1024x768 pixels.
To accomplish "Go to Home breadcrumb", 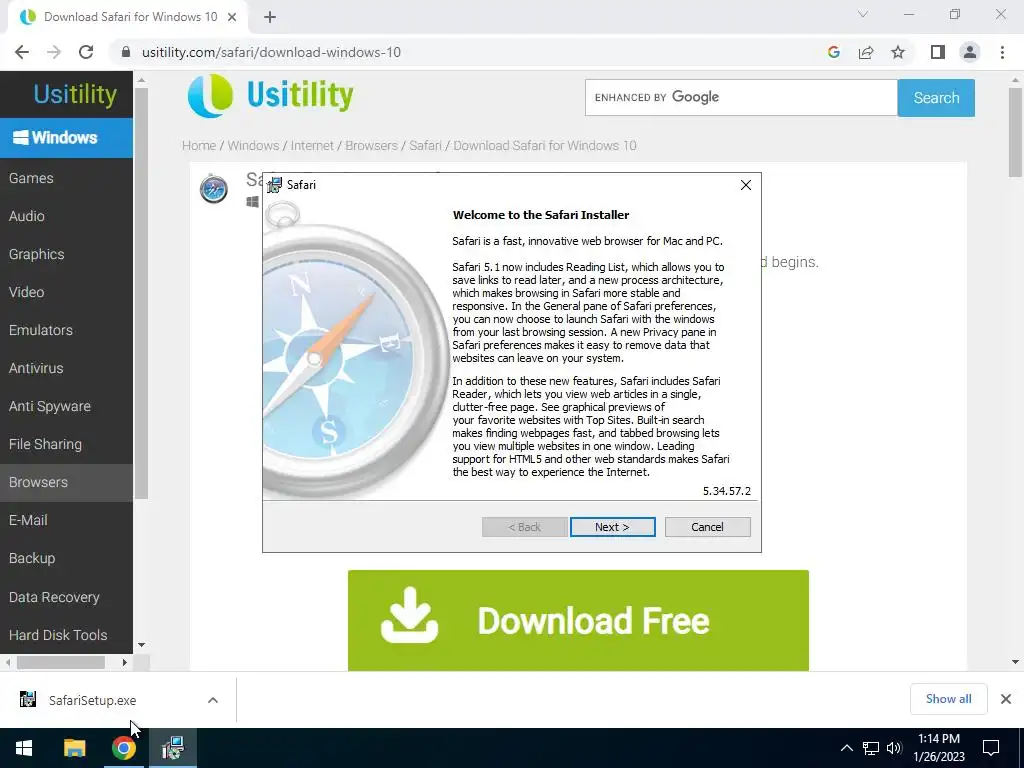I will click(x=199, y=146).
